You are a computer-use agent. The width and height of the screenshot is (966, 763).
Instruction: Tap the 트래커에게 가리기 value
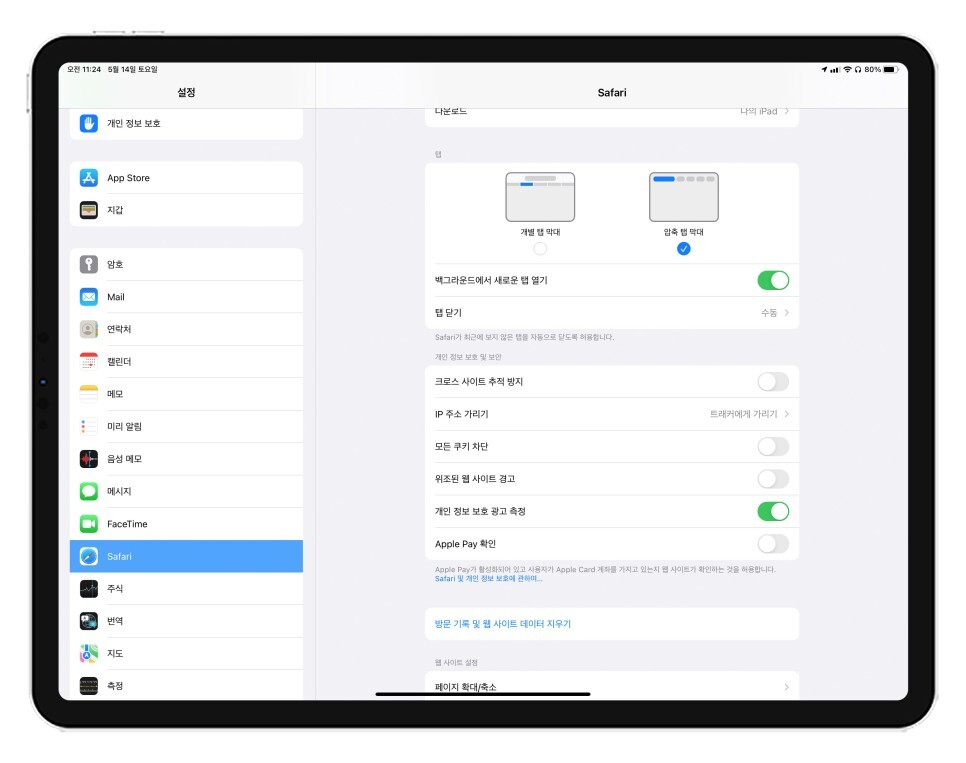tap(743, 414)
